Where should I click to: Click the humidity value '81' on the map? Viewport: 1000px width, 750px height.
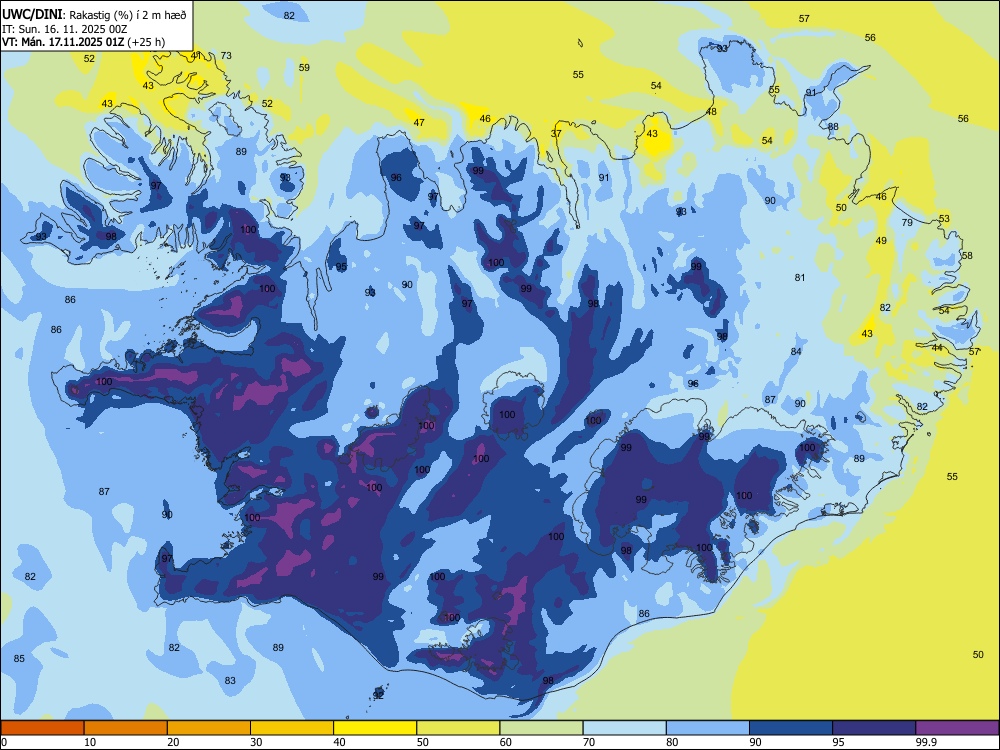(800, 277)
